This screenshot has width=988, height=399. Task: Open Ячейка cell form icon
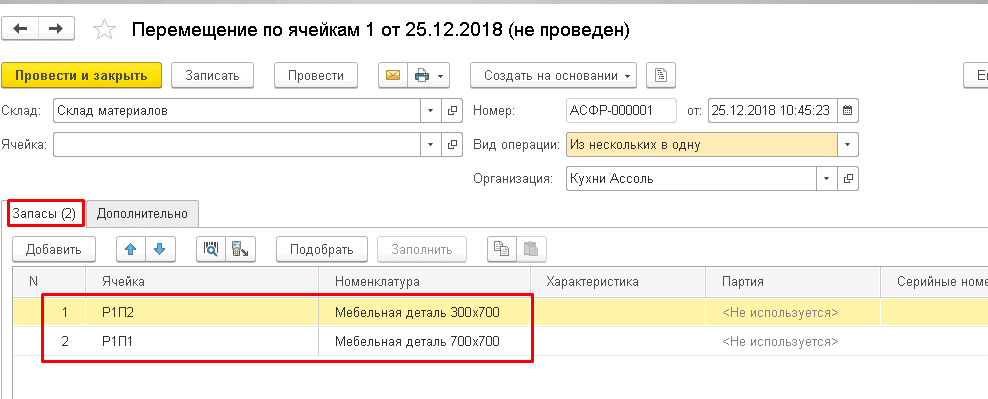tap(451, 144)
